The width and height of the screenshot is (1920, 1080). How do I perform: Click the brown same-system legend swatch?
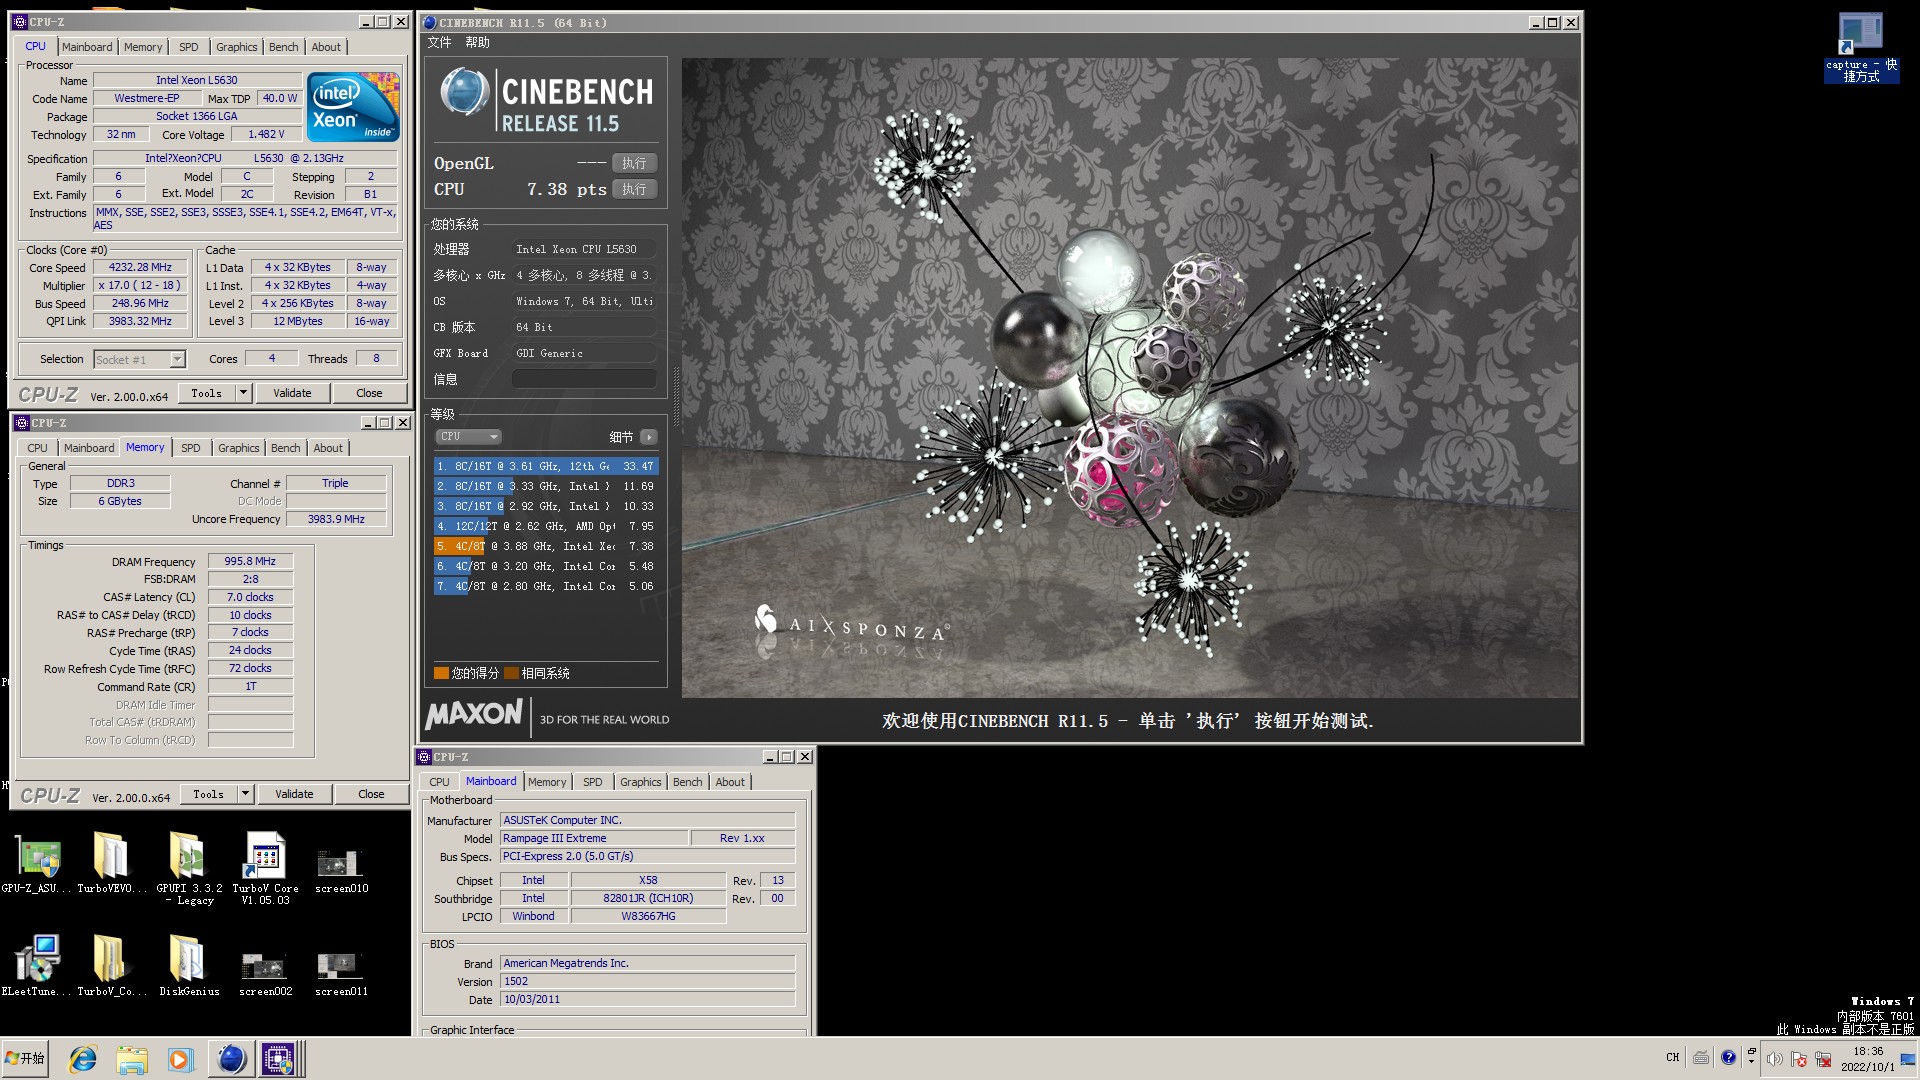[x=511, y=673]
